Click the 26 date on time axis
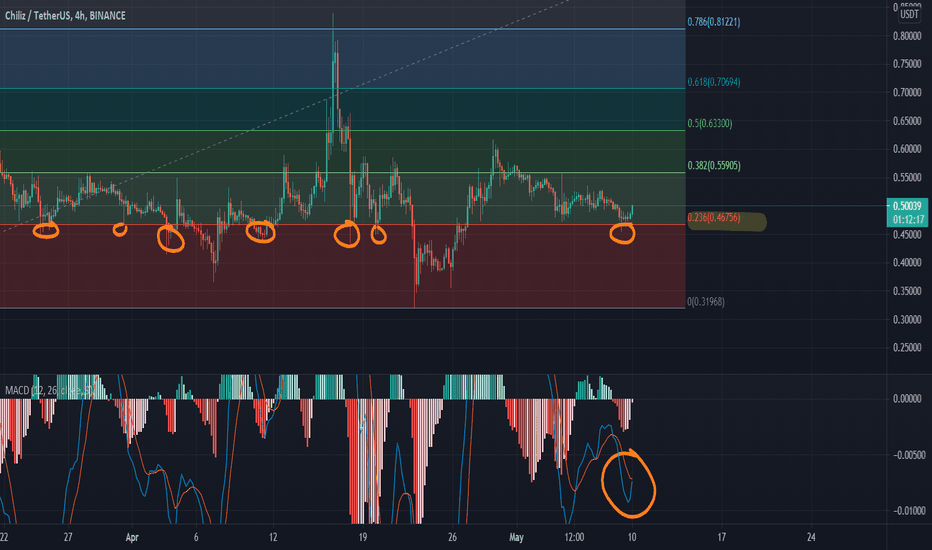The image size is (932, 550). tap(452, 538)
